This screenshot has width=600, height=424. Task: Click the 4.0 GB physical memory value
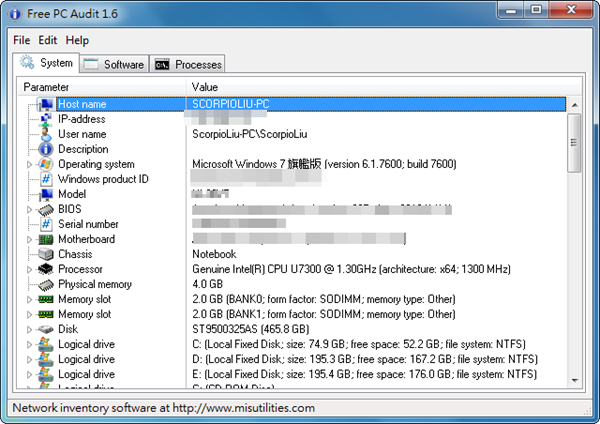[207, 284]
